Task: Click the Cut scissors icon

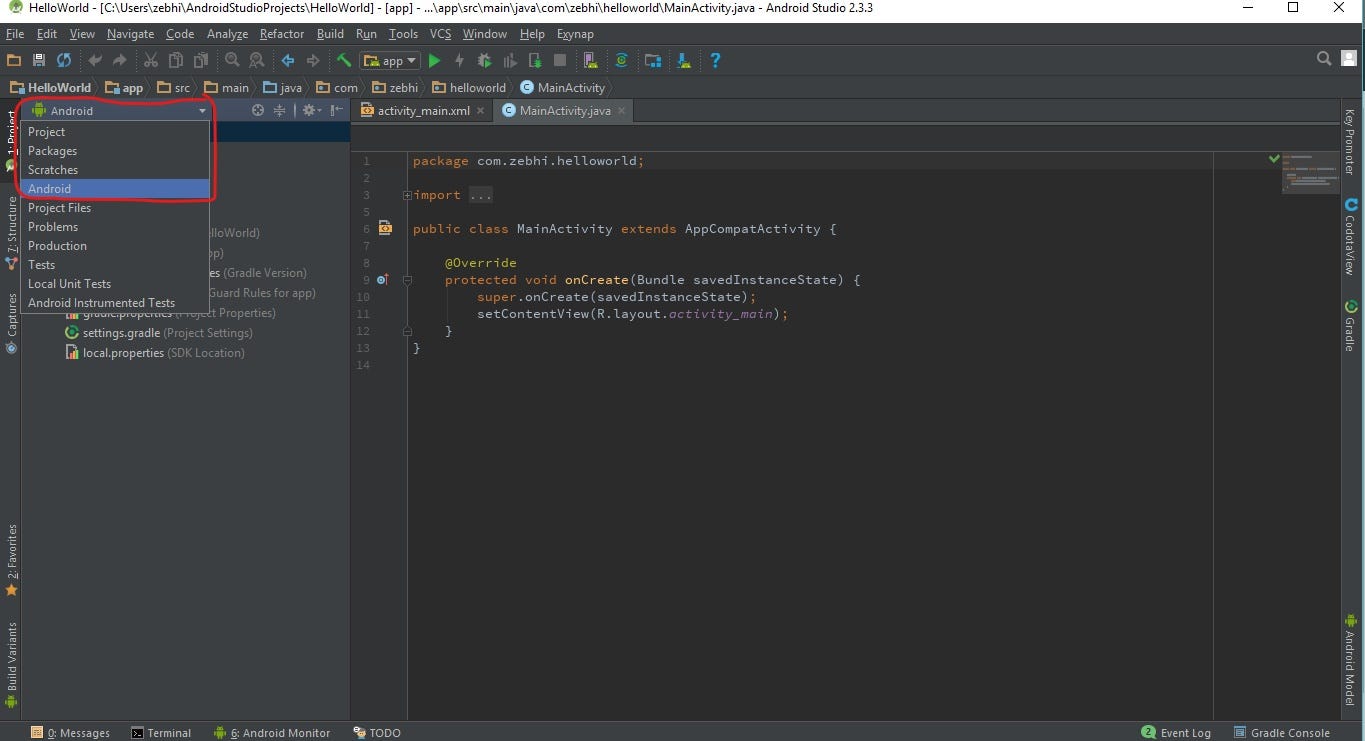Action: [x=151, y=60]
